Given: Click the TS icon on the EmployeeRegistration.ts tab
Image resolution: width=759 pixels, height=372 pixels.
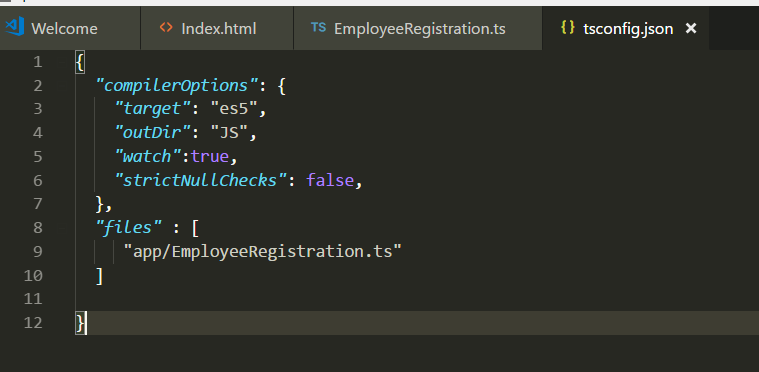Looking at the screenshot, I should click(x=319, y=28).
